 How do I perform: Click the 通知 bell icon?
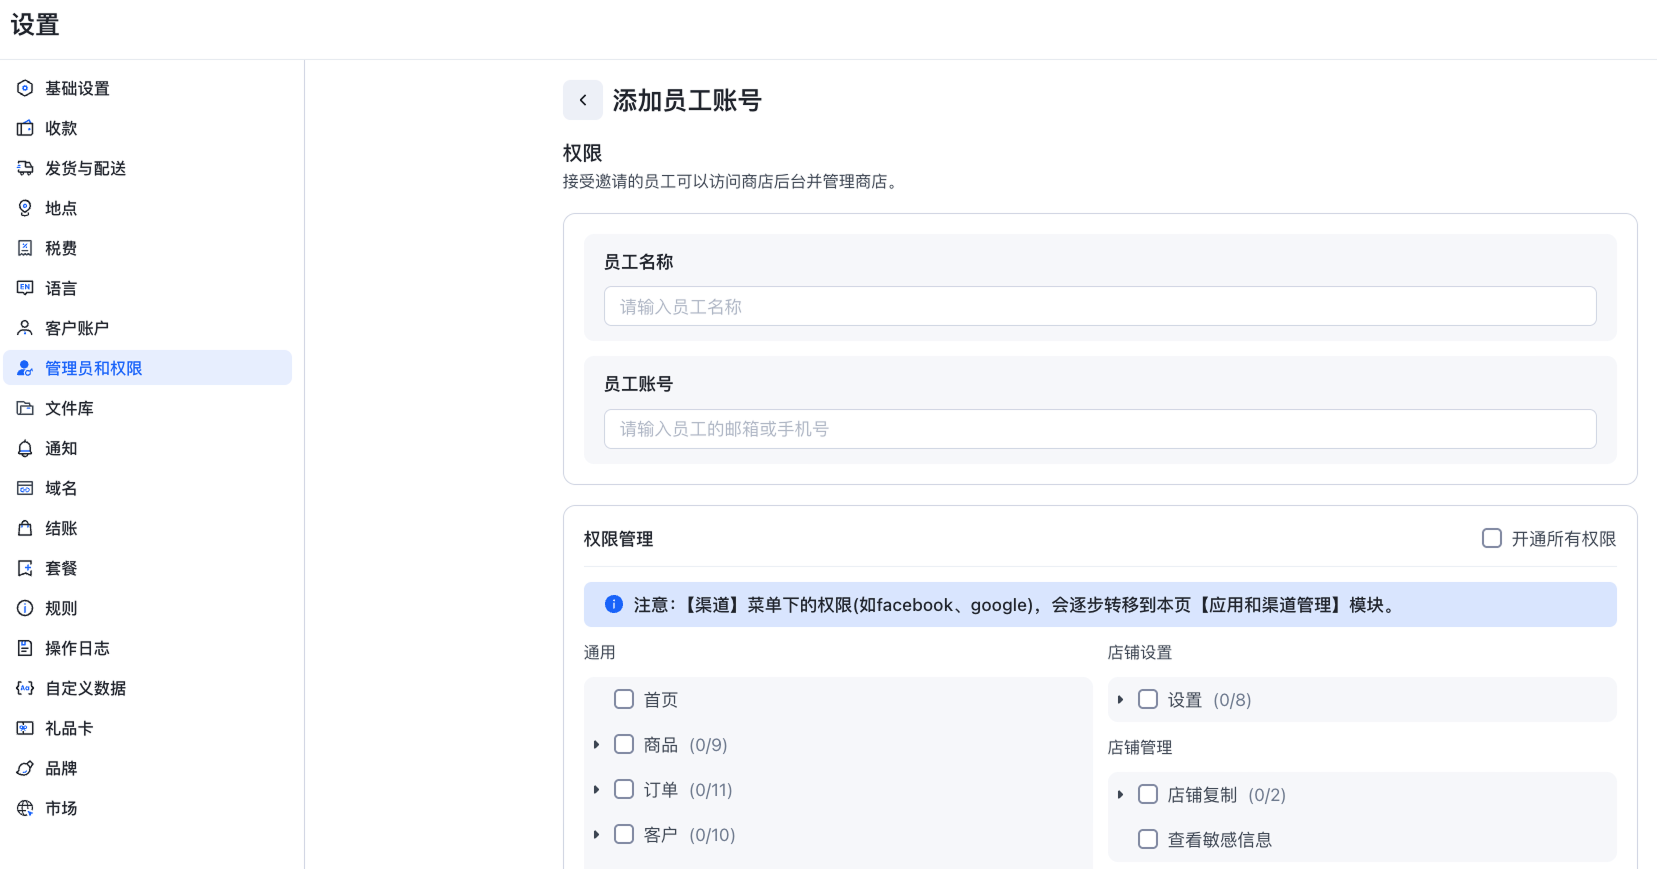[x=25, y=448]
